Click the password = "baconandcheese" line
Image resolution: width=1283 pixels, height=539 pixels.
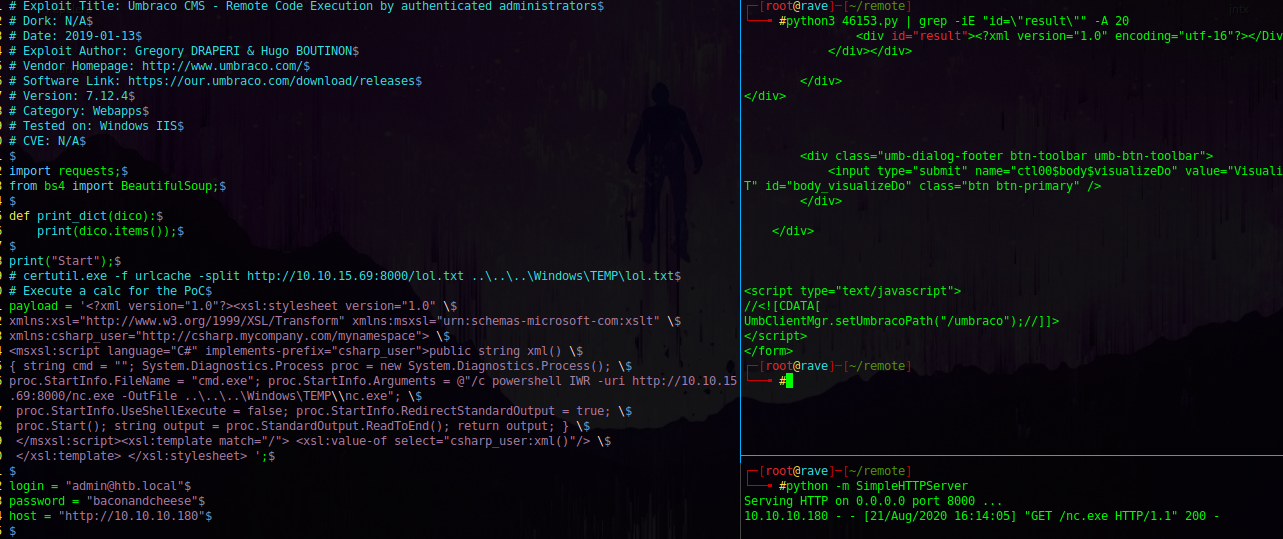107,501
